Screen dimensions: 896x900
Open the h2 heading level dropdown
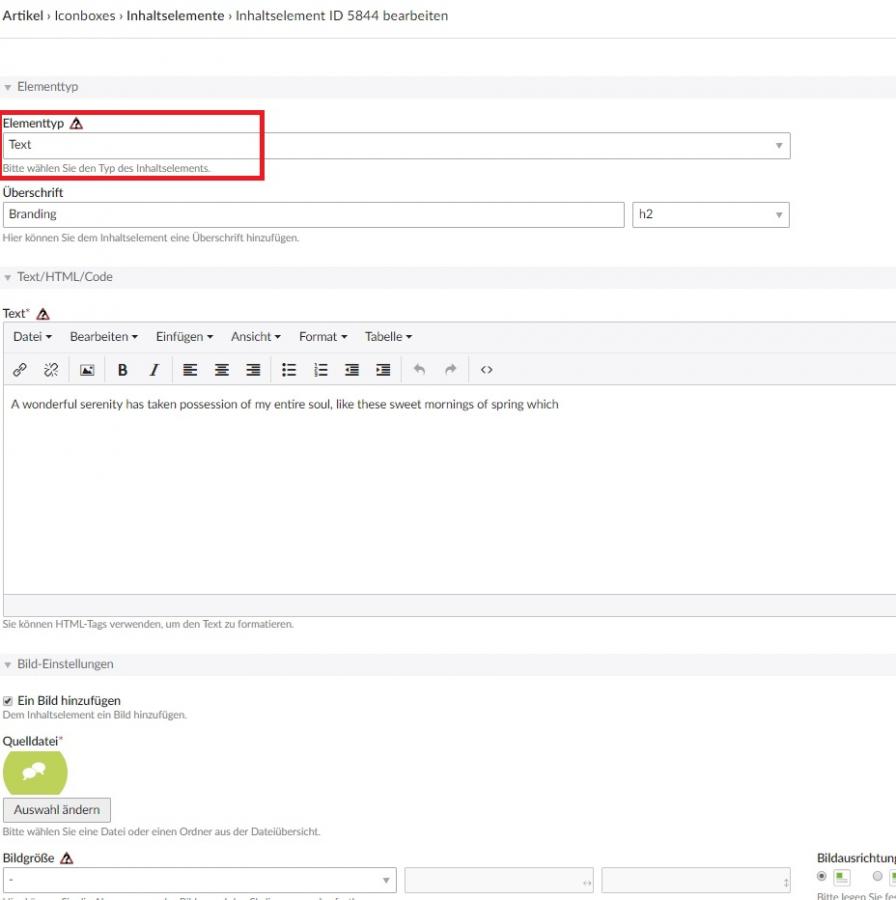(710, 215)
